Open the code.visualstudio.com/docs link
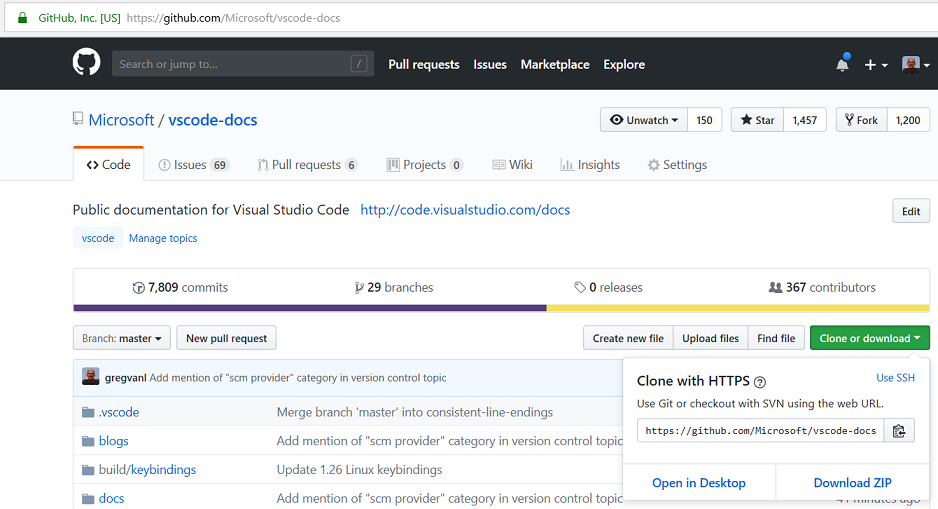 coord(465,210)
